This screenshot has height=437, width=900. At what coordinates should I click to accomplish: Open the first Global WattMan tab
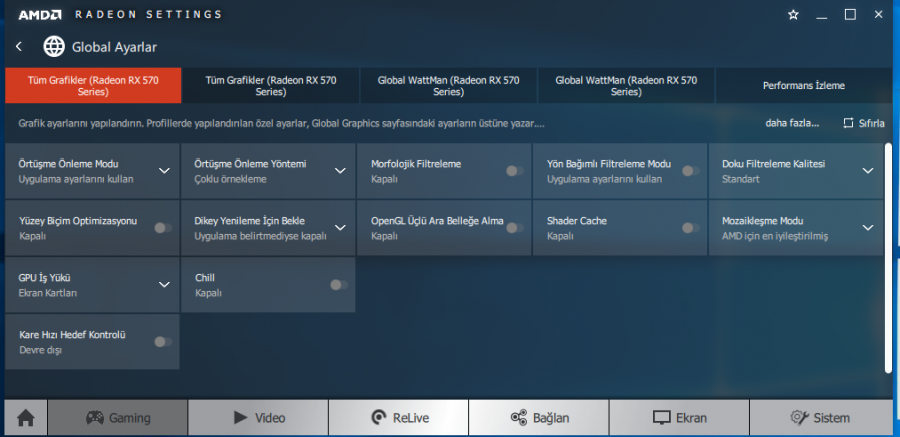pyautogui.click(x=448, y=86)
